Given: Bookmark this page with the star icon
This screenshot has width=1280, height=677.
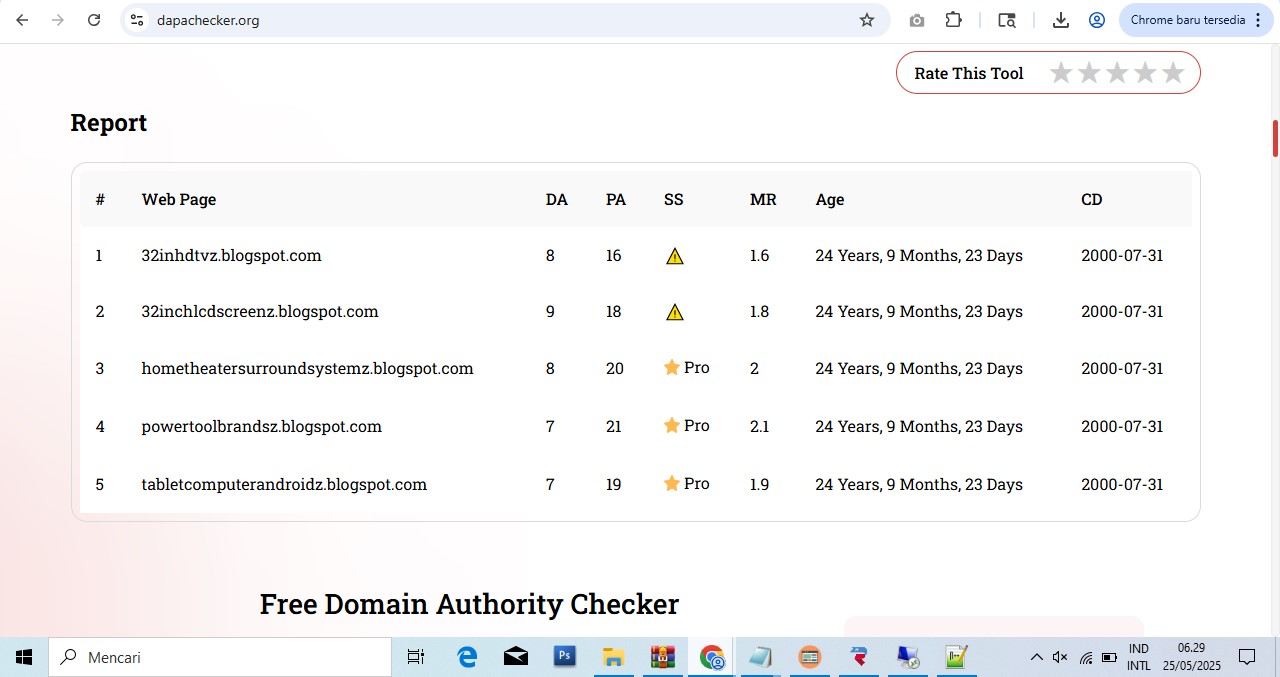Looking at the screenshot, I should tap(867, 20).
